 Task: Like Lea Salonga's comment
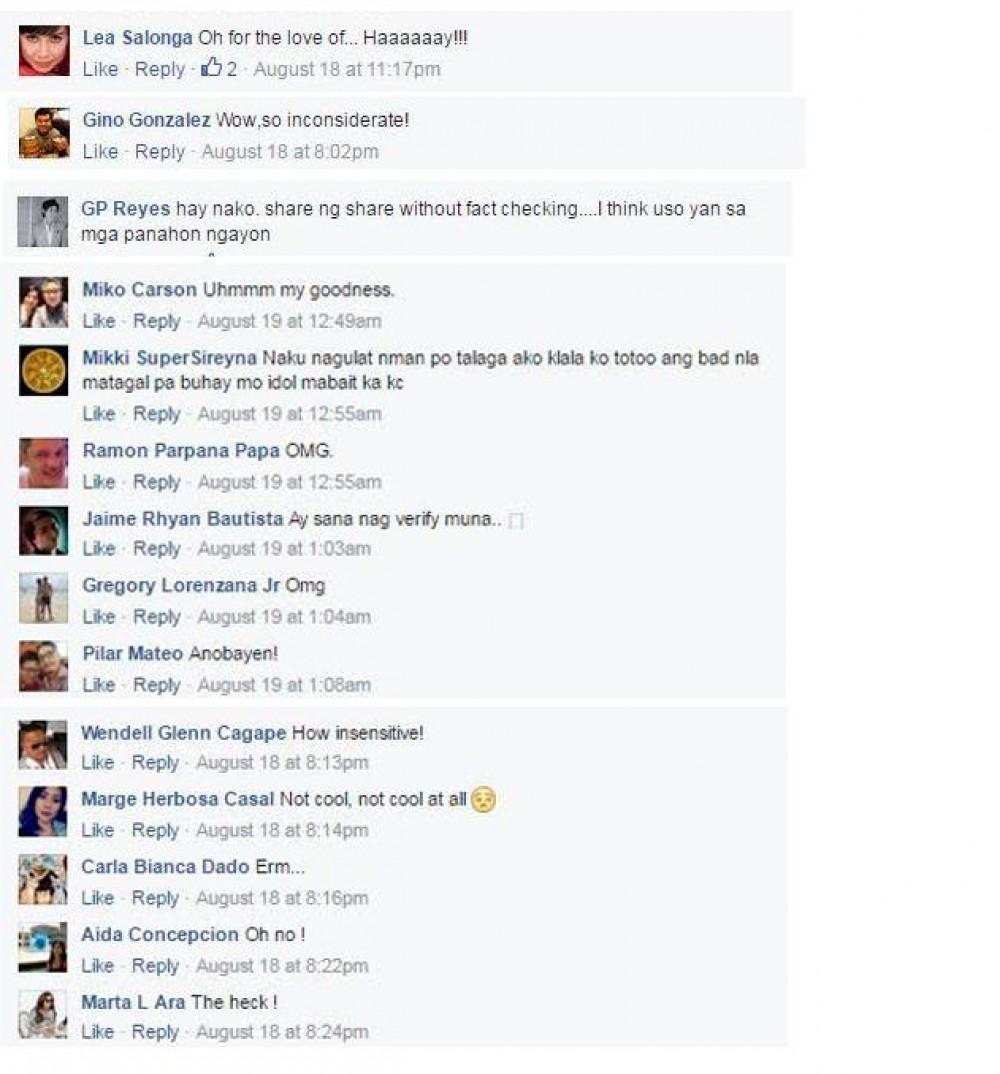point(100,69)
